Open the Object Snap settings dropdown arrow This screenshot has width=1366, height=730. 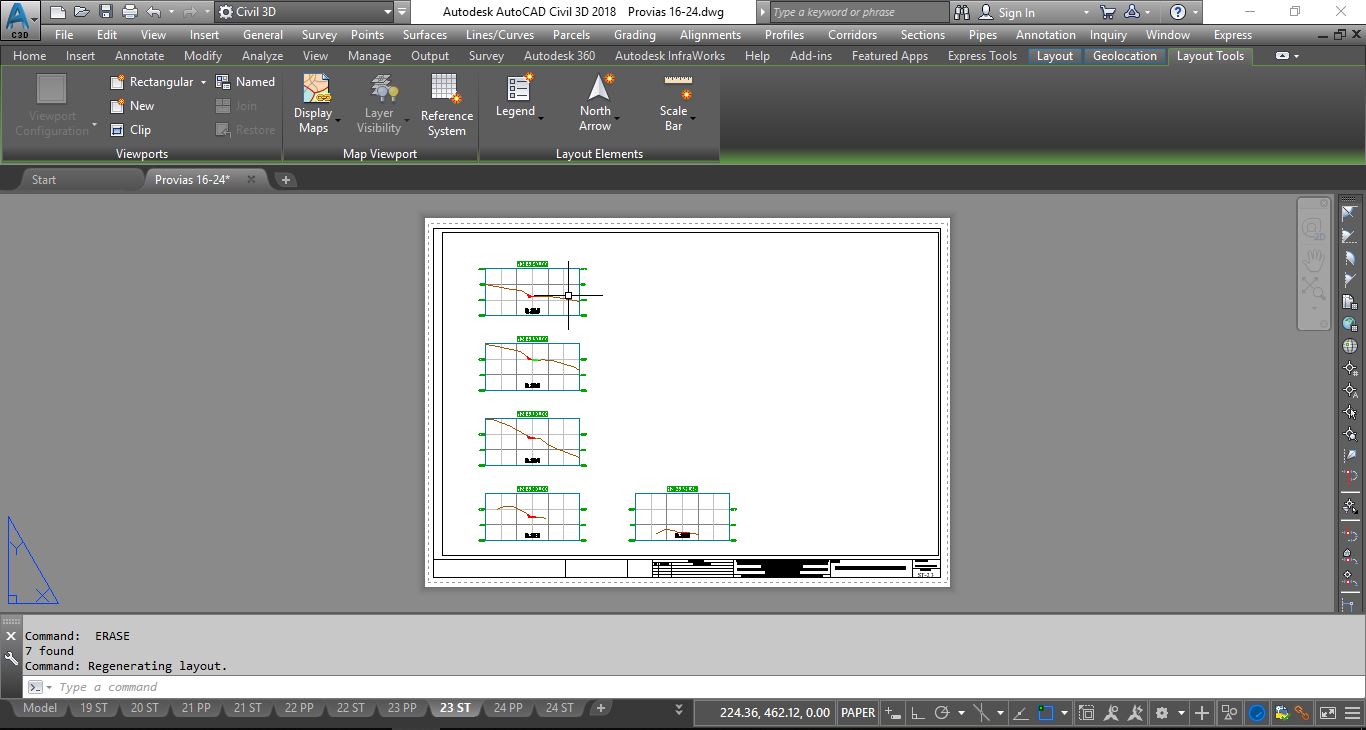[x=1064, y=713]
